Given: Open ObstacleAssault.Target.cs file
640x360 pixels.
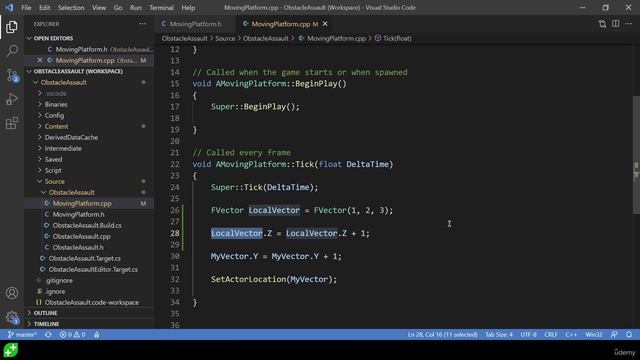Looking at the screenshot, I should tap(90, 259).
